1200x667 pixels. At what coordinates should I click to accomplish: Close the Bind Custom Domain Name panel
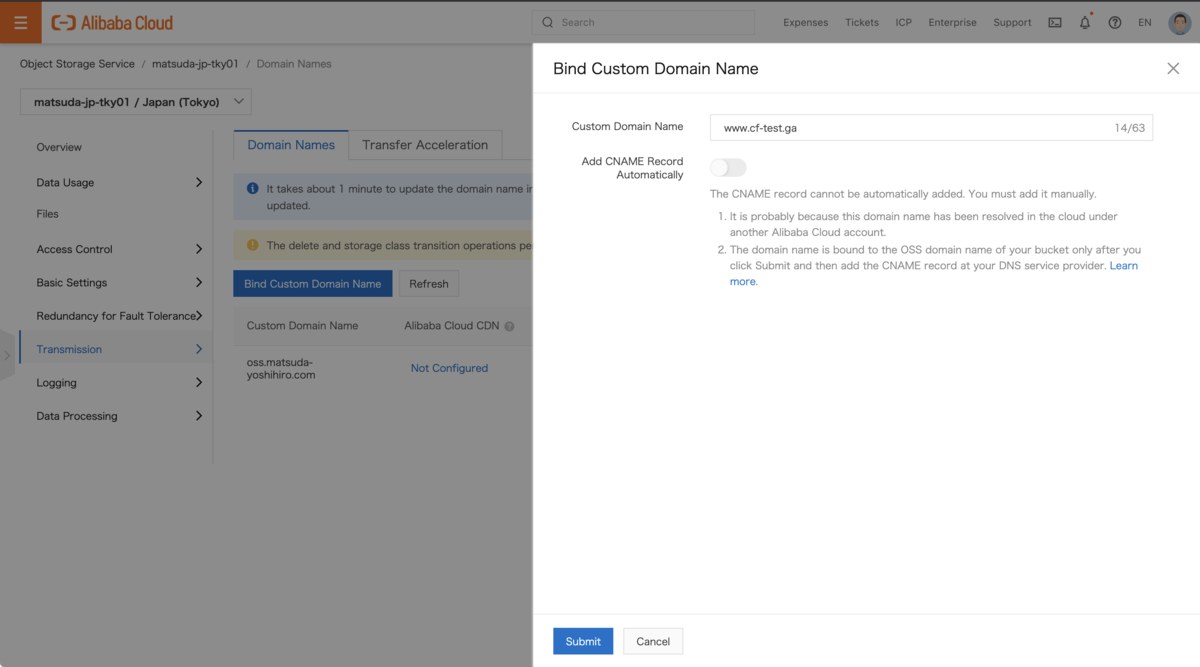pos(1173,68)
